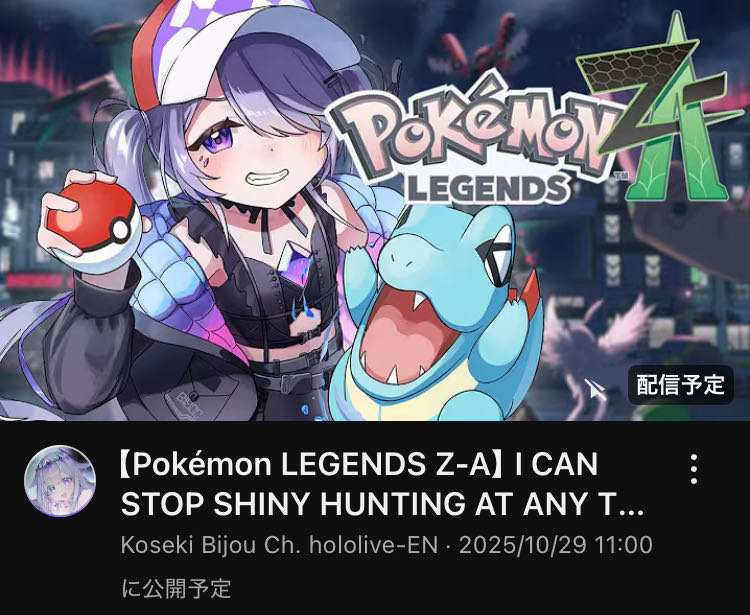This screenshot has height=615, width=750.
Task: Click the cursor arrow beside 配信予定 badge
Action: click(595, 389)
